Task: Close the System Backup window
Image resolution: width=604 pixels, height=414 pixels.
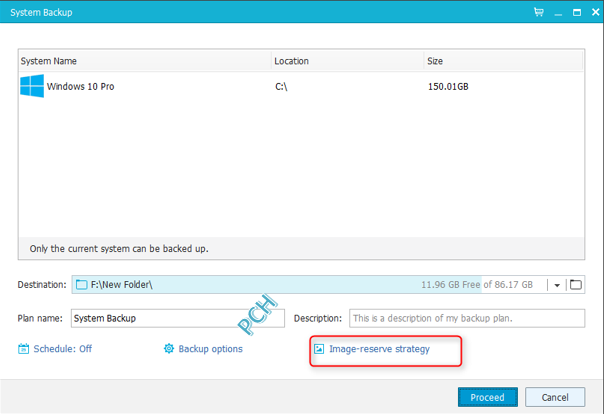Action: (596, 12)
